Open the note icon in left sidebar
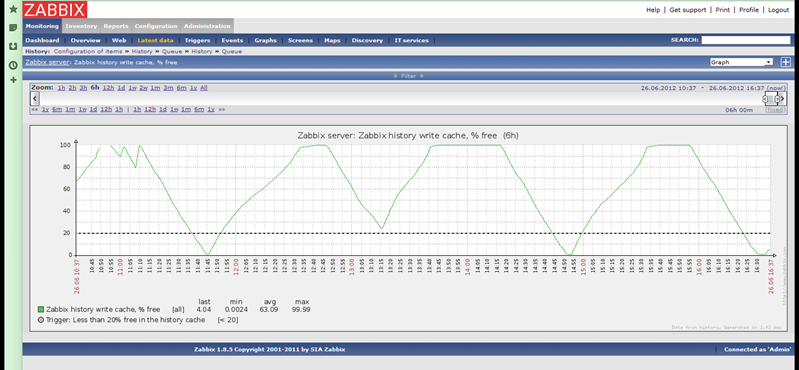This screenshot has width=799, height=370. coord(13,28)
